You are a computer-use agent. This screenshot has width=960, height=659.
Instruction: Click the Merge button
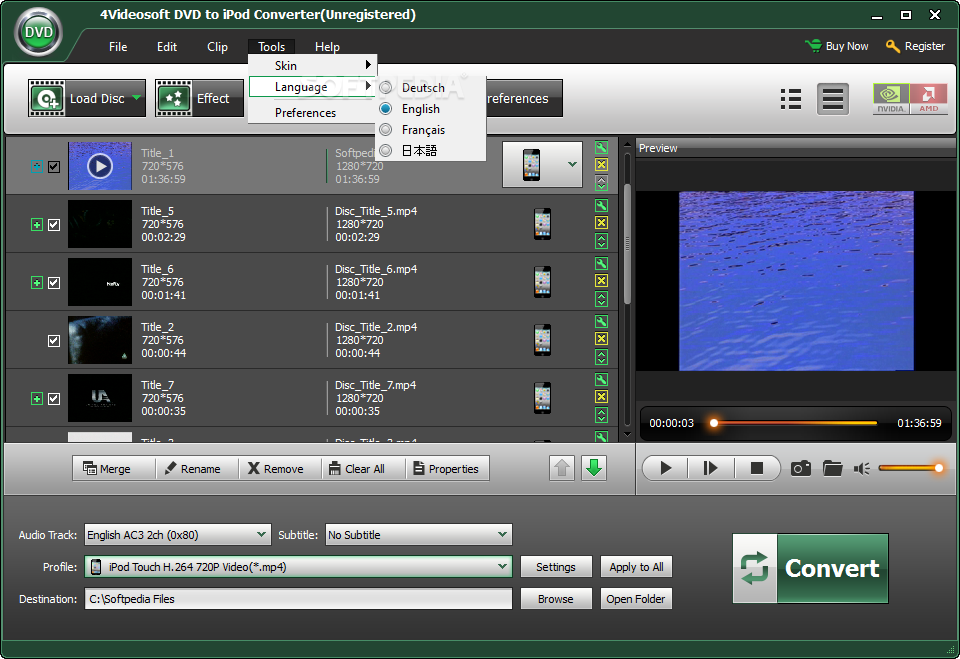click(x=114, y=469)
